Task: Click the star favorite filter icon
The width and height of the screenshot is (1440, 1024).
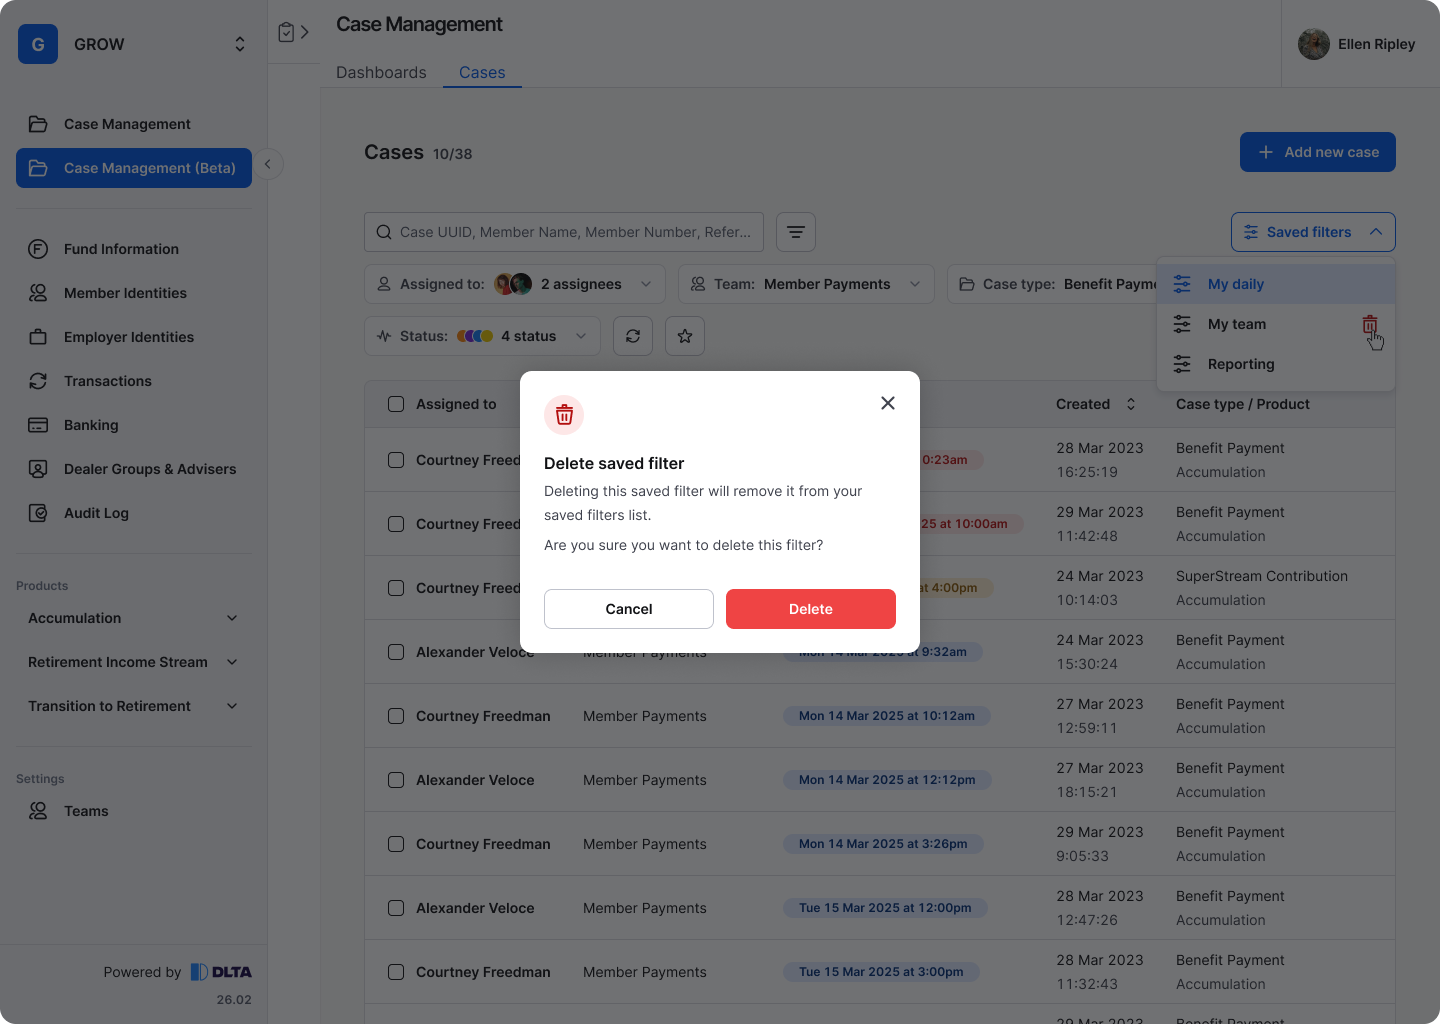Action: coord(685,336)
